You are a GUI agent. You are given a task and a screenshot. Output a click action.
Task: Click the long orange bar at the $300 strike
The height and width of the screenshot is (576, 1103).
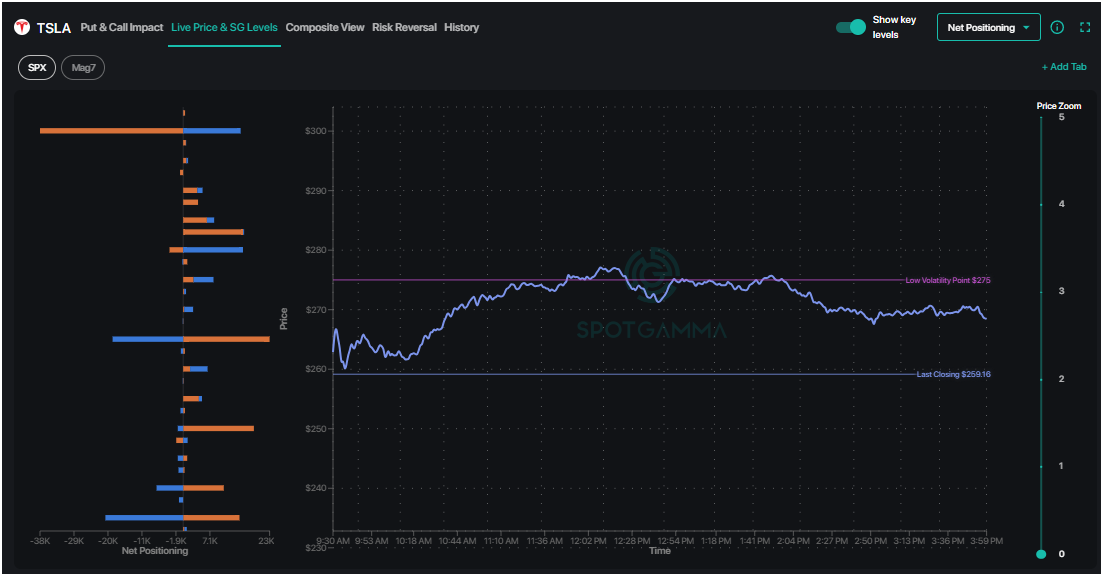coord(111,131)
